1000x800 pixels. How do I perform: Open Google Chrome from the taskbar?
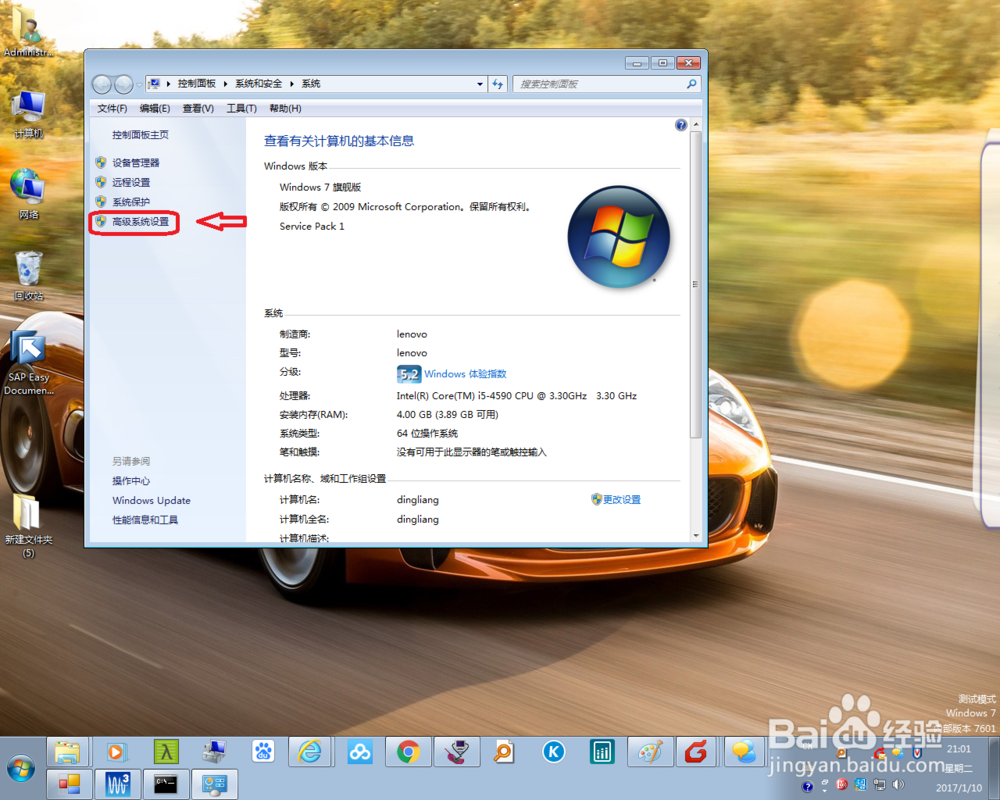point(408,752)
